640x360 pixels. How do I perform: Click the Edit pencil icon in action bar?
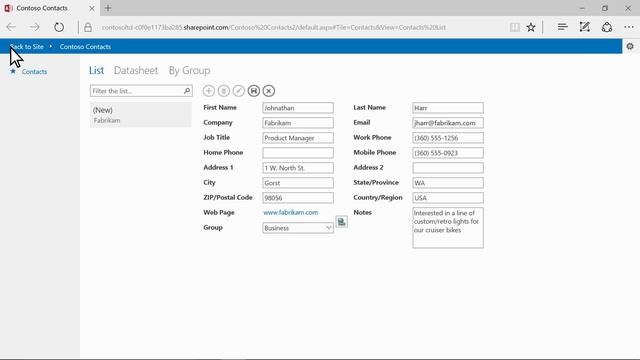[x=239, y=91]
